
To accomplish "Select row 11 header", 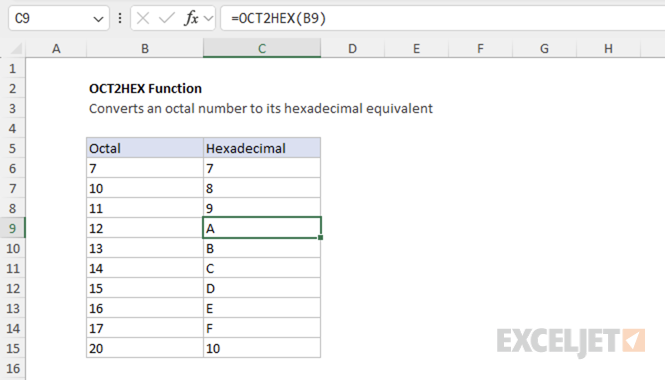I will [x=13, y=268].
